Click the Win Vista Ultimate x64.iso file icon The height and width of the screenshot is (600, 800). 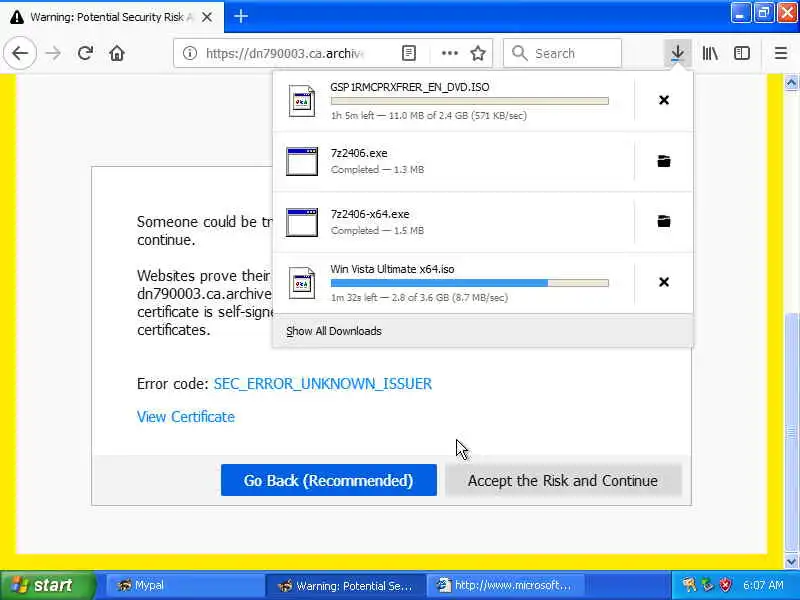pos(302,283)
